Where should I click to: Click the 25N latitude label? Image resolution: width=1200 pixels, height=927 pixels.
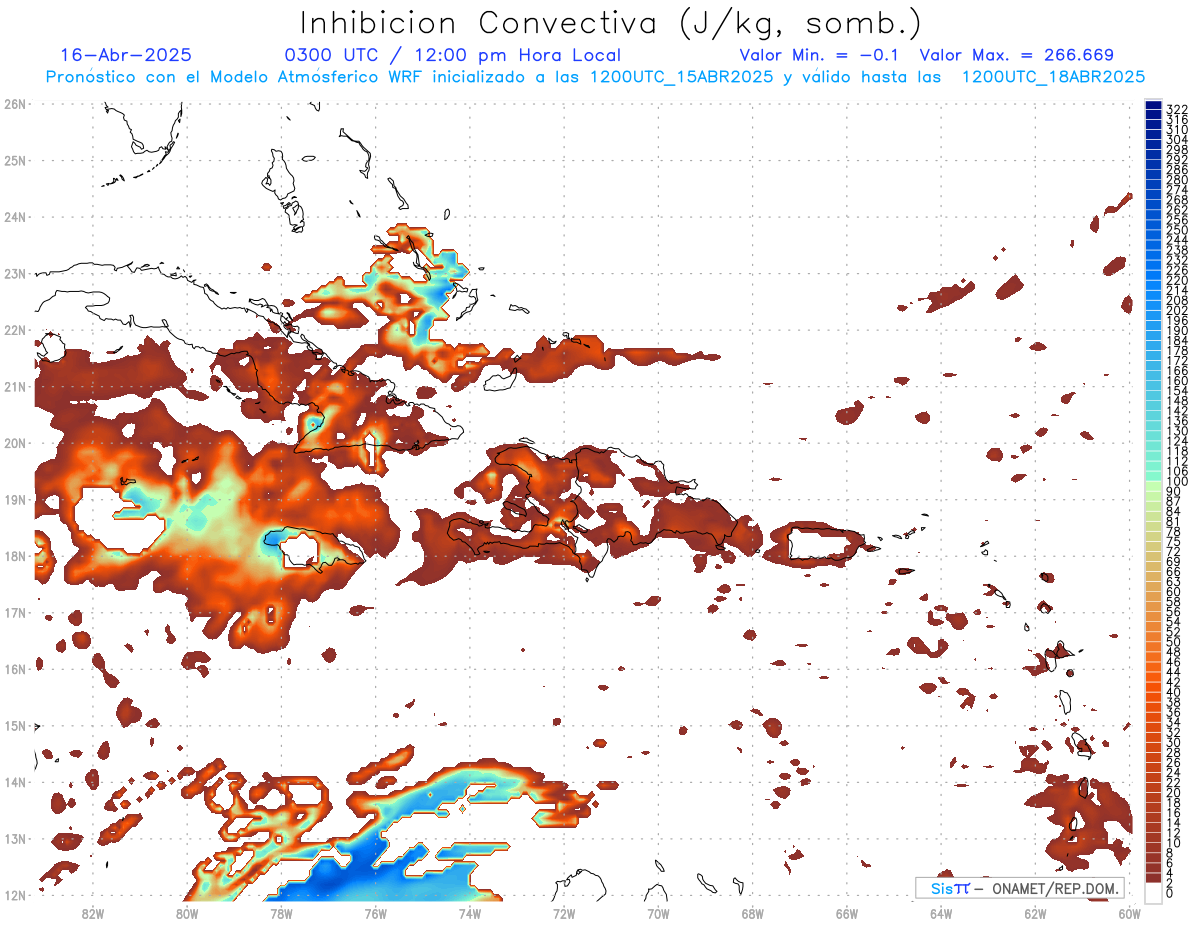click(x=14, y=160)
